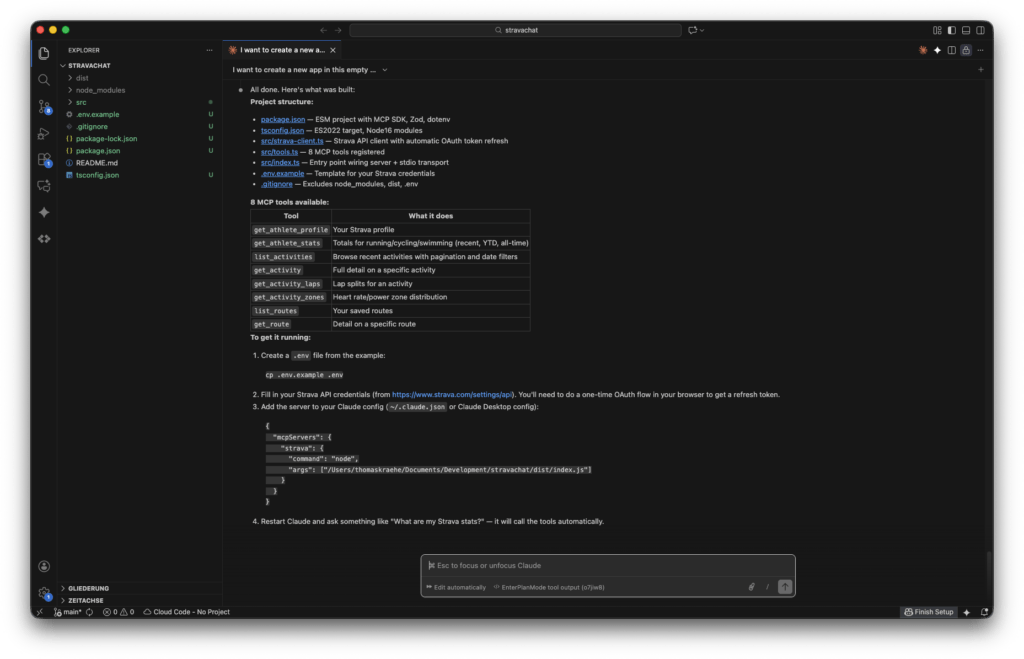Collapse the STRAVACHAT root folder
Screen dimensions: 1024x659
coord(89,66)
